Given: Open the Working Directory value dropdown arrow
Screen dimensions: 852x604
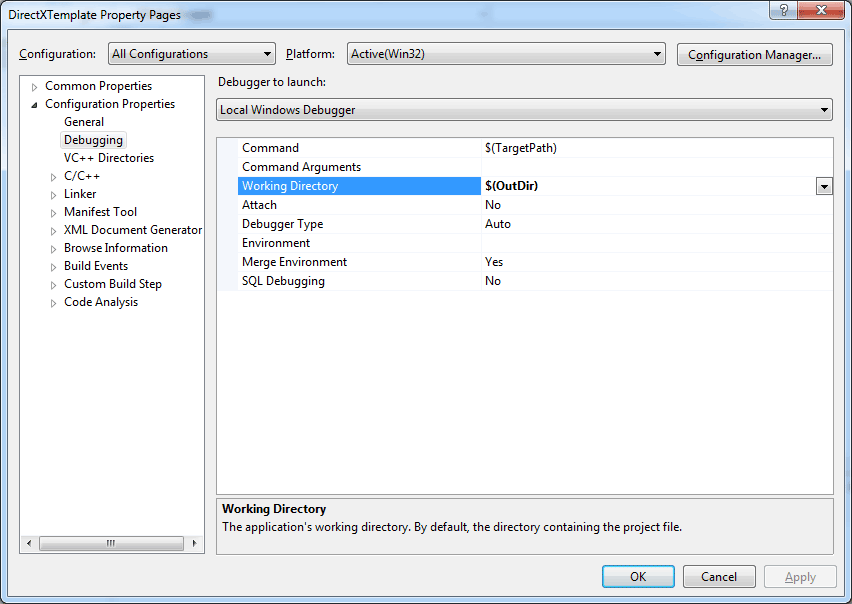Looking at the screenshot, I should coord(824,186).
